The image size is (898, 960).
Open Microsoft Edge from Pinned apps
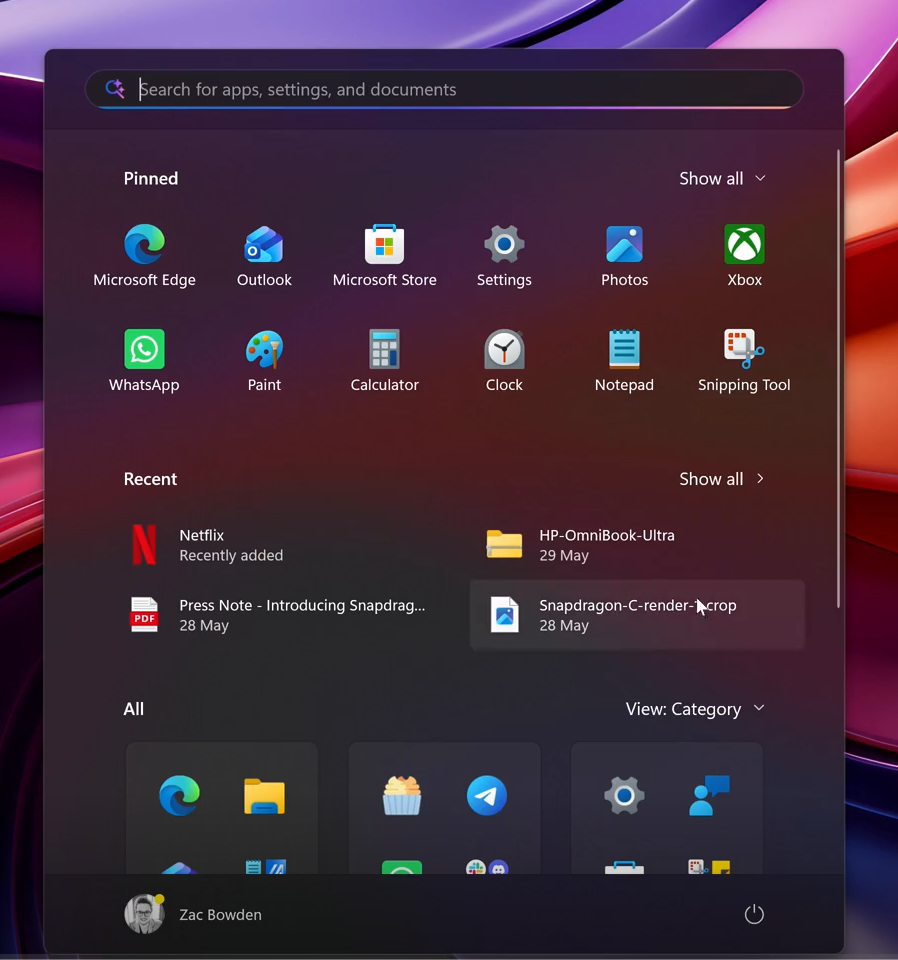[144, 255]
